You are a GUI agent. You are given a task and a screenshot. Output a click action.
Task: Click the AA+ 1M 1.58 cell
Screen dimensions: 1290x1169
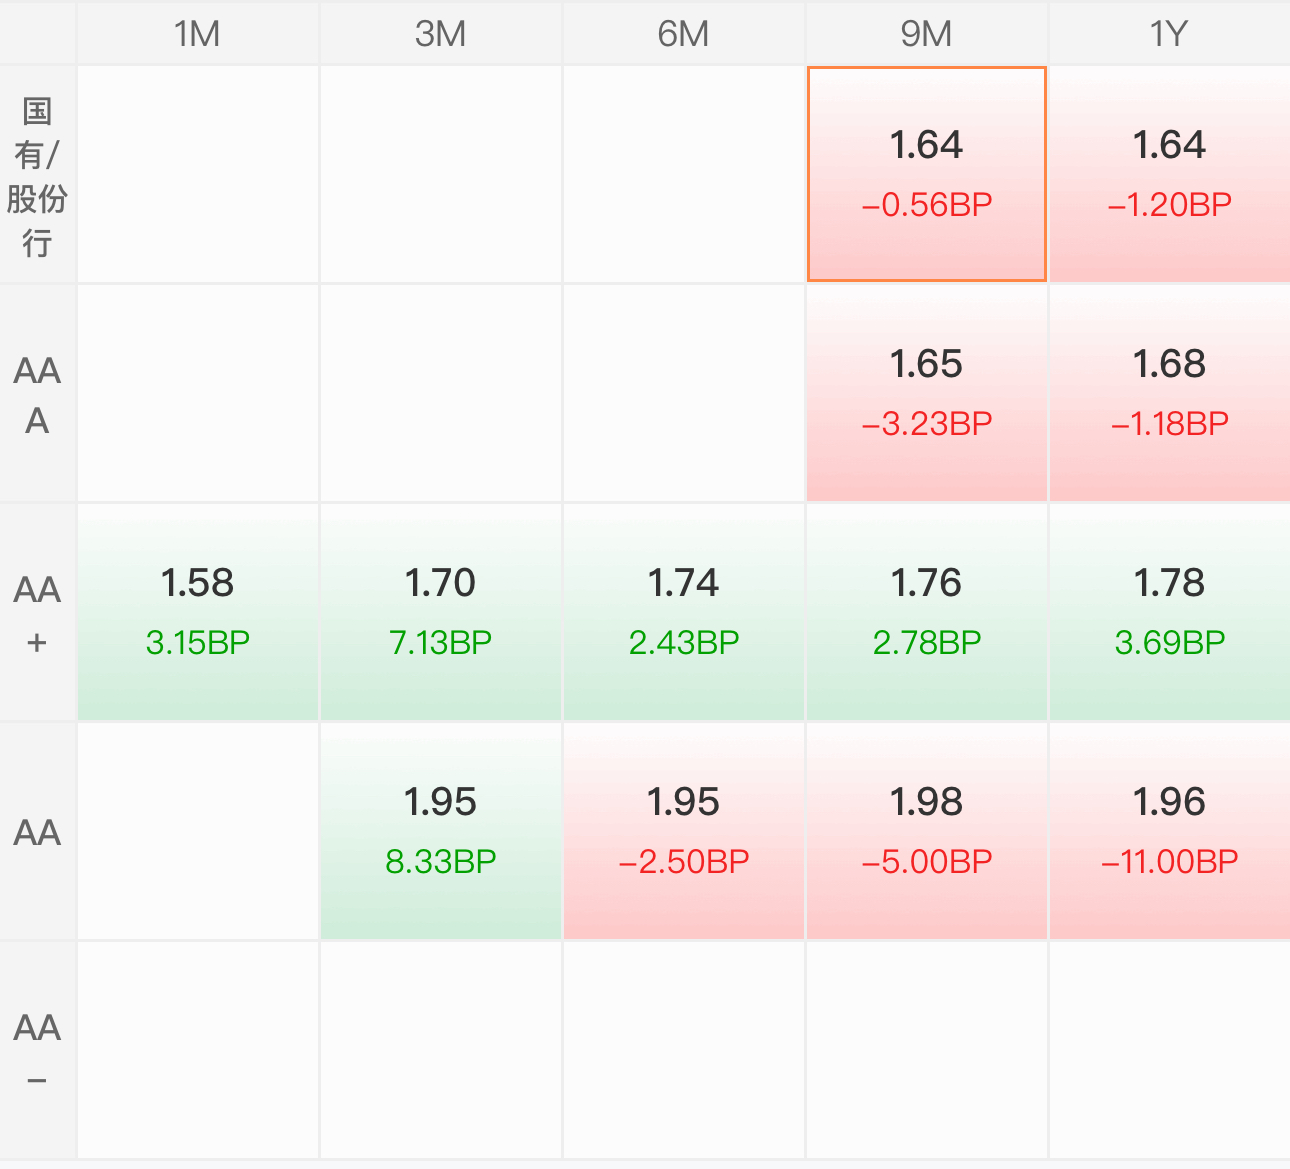click(x=198, y=612)
